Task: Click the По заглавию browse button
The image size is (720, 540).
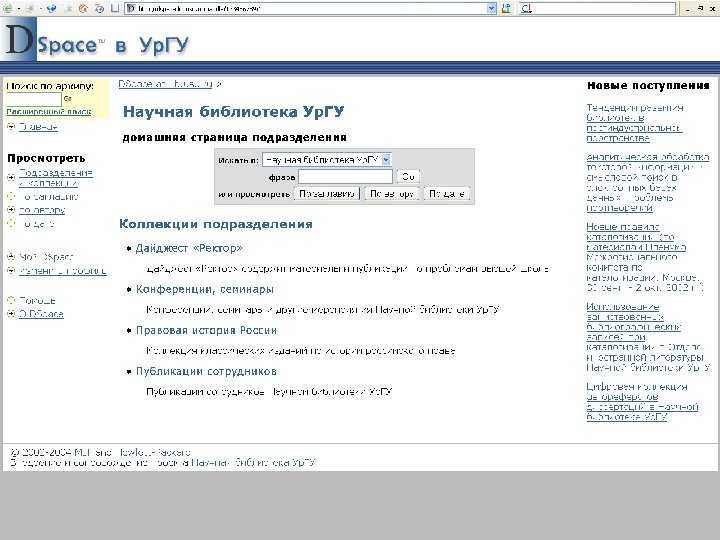Action: [326, 194]
